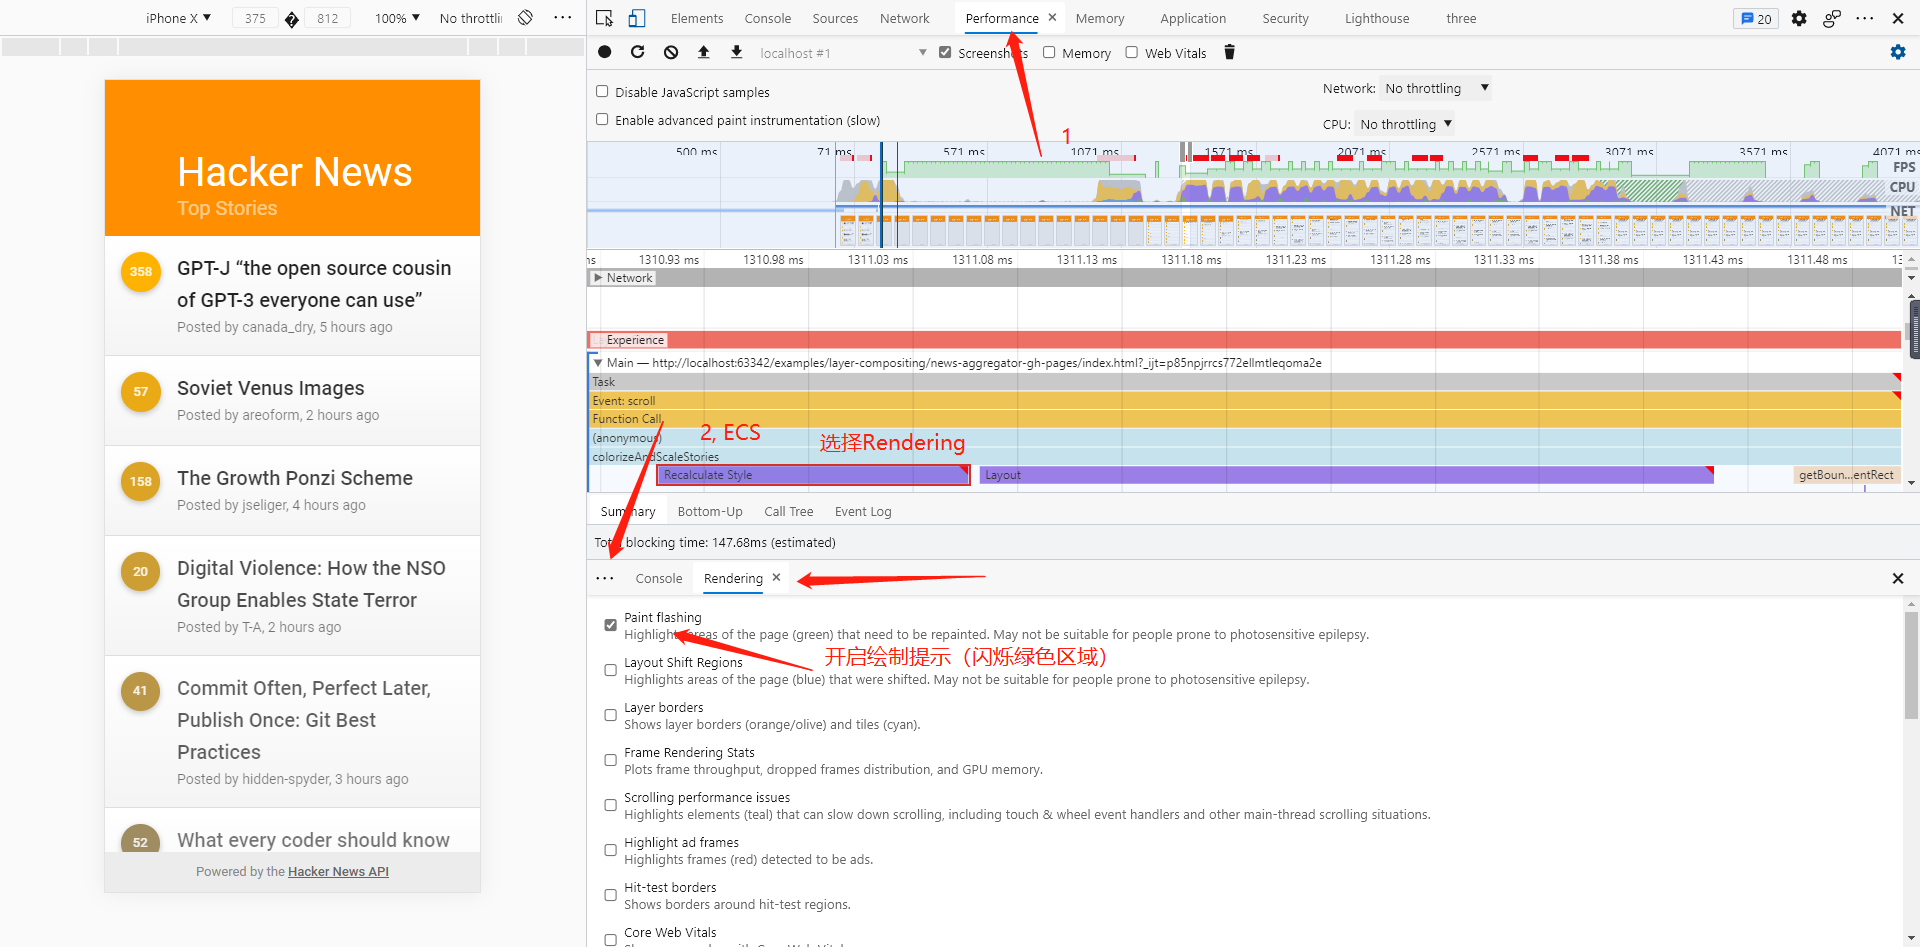Image resolution: width=1920 pixels, height=947 pixels.
Task: Open the Hacker News API link
Action: [338, 872]
